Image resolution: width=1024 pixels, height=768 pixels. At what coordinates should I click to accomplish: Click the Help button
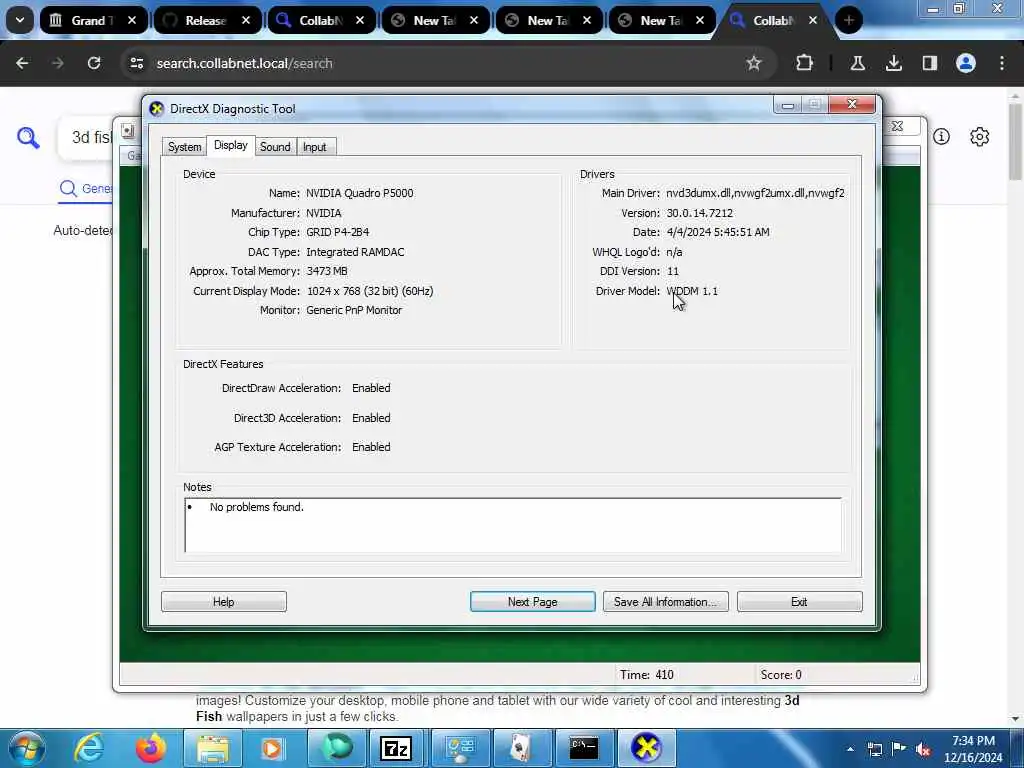click(x=223, y=601)
